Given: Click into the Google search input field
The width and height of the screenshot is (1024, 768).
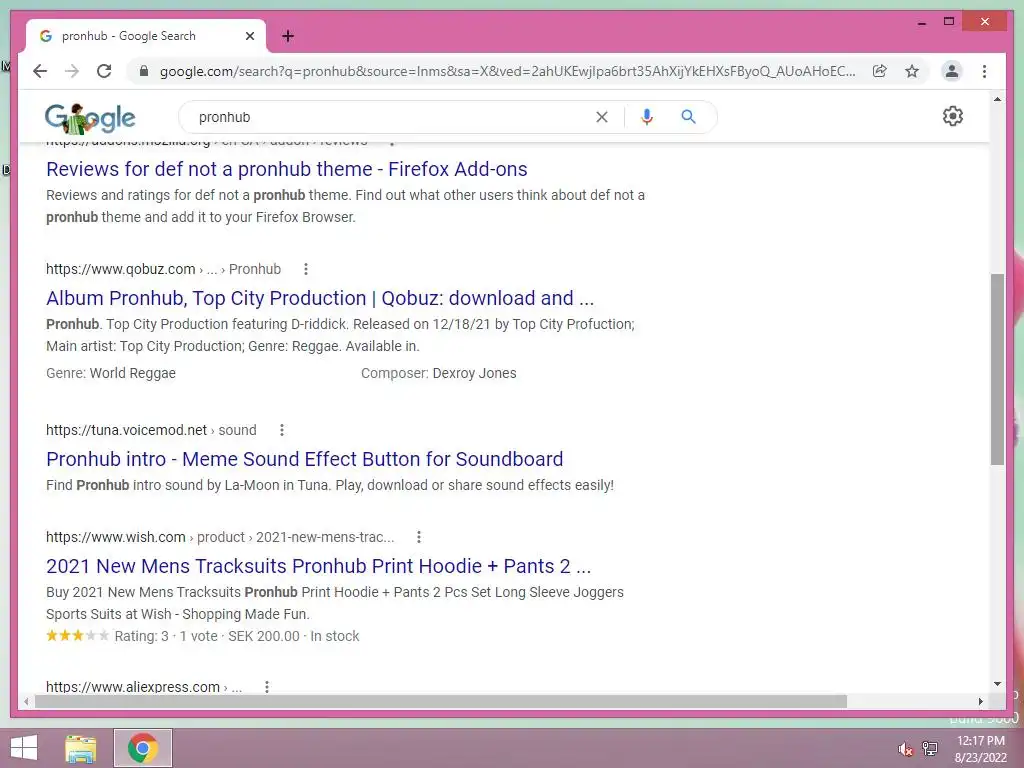Looking at the screenshot, I should [x=392, y=117].
